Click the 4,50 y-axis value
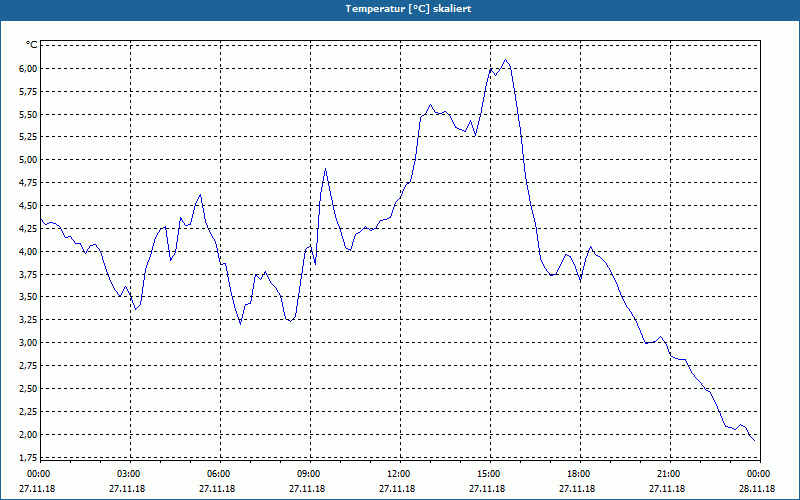The height and width of the screenshot is (500, 800). [29, 206]
